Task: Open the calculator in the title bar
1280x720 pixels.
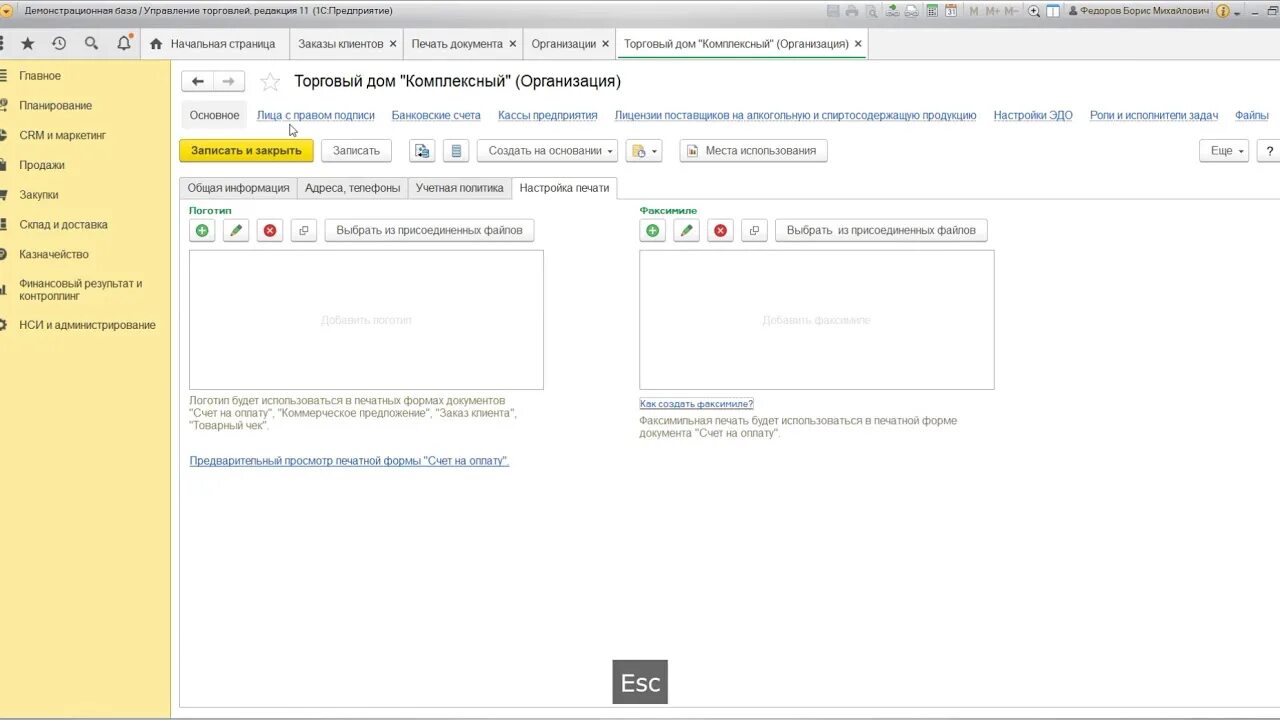Action: [932, 11]
